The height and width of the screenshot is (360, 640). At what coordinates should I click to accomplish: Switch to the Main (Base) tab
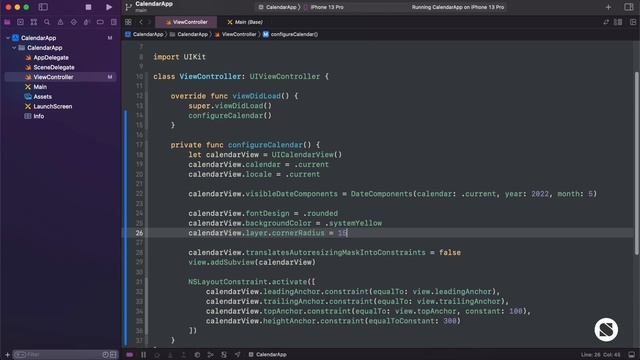[245, 22]
